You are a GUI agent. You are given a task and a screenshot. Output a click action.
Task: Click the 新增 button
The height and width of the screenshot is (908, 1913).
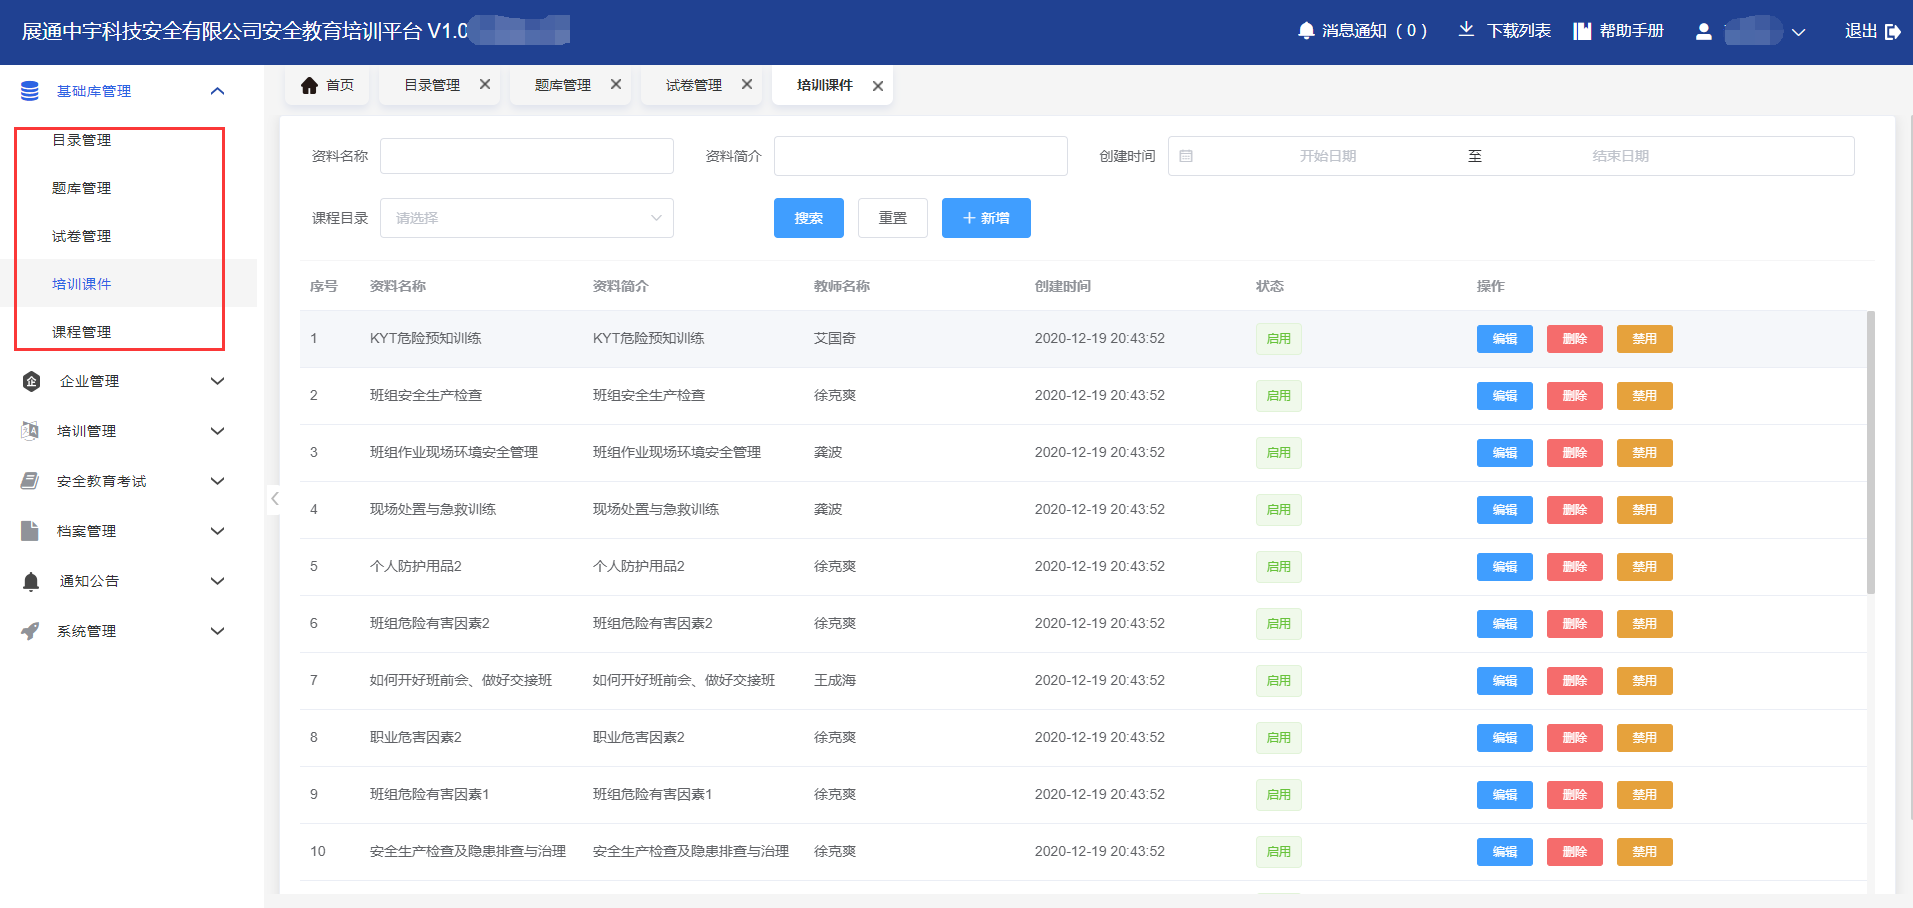986,218
